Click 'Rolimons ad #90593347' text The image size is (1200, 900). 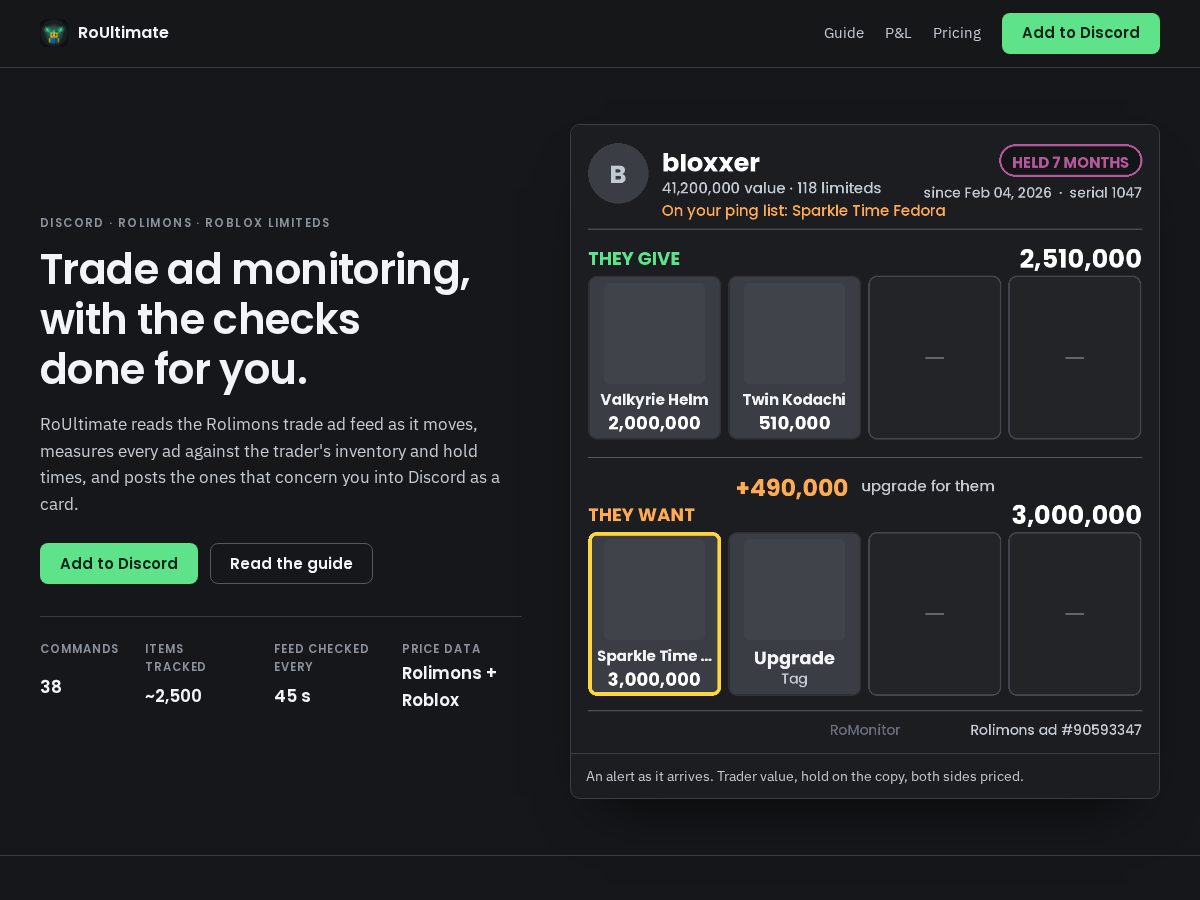[x=1056, y=730]
